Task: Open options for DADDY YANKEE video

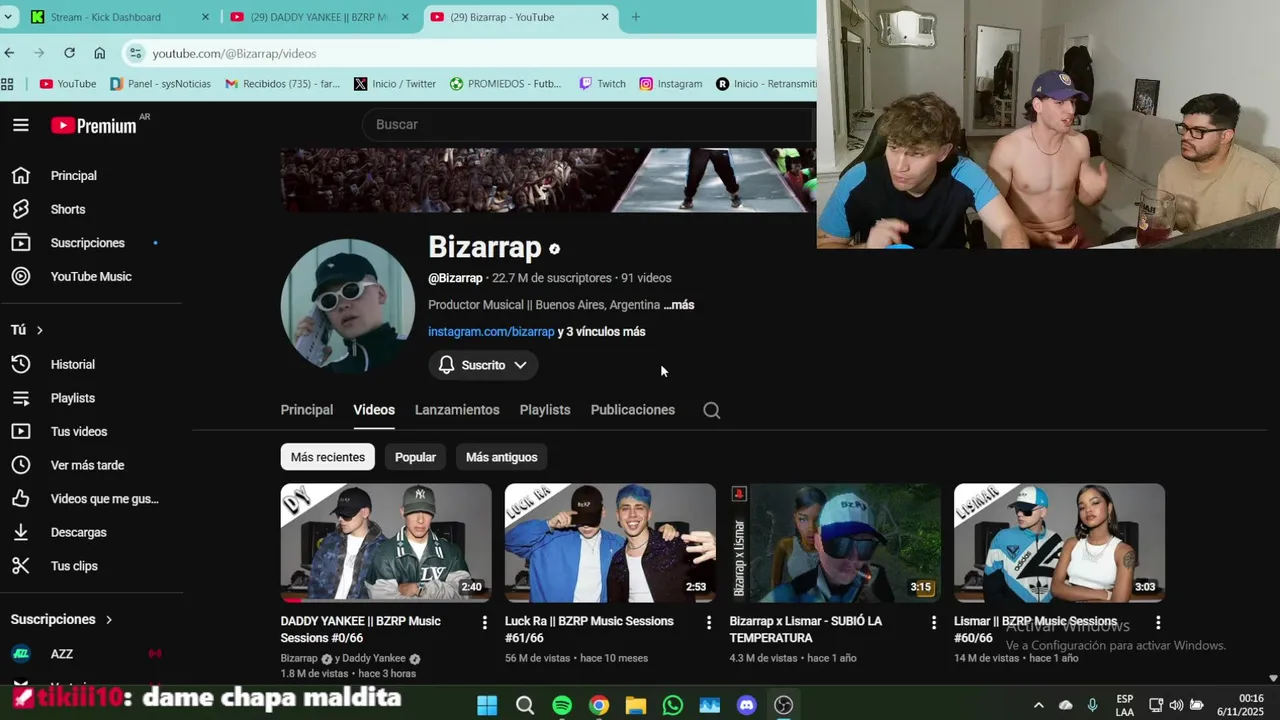Action: 484,622
